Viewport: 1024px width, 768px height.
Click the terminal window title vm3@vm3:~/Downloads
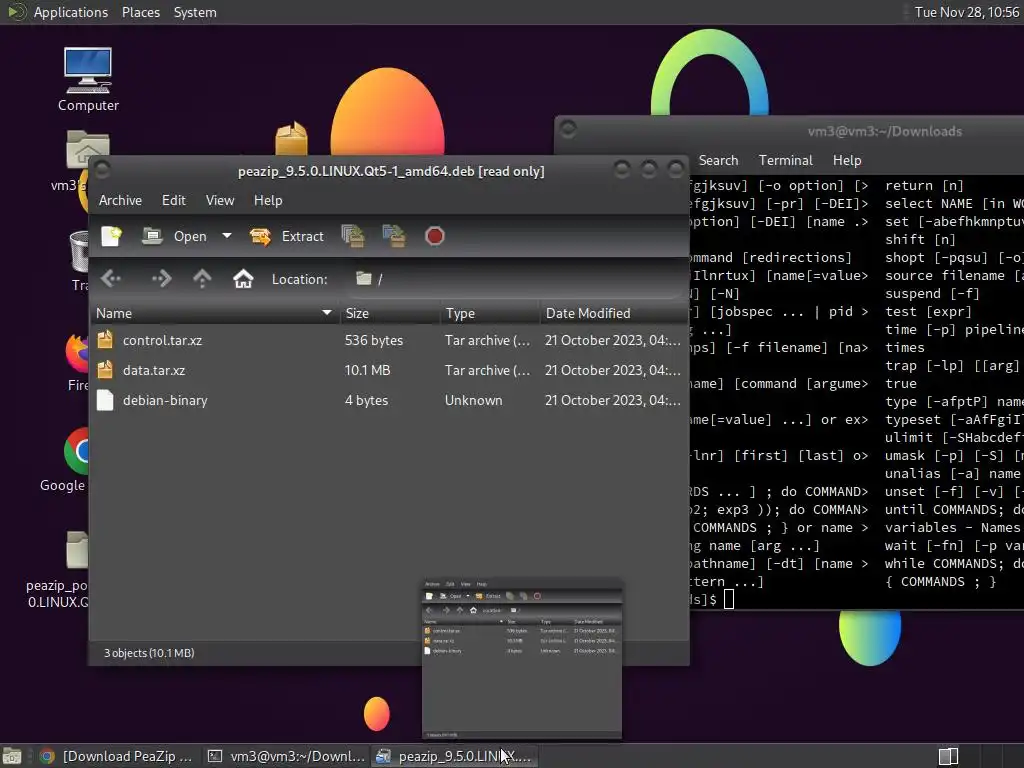click(884, 132)
